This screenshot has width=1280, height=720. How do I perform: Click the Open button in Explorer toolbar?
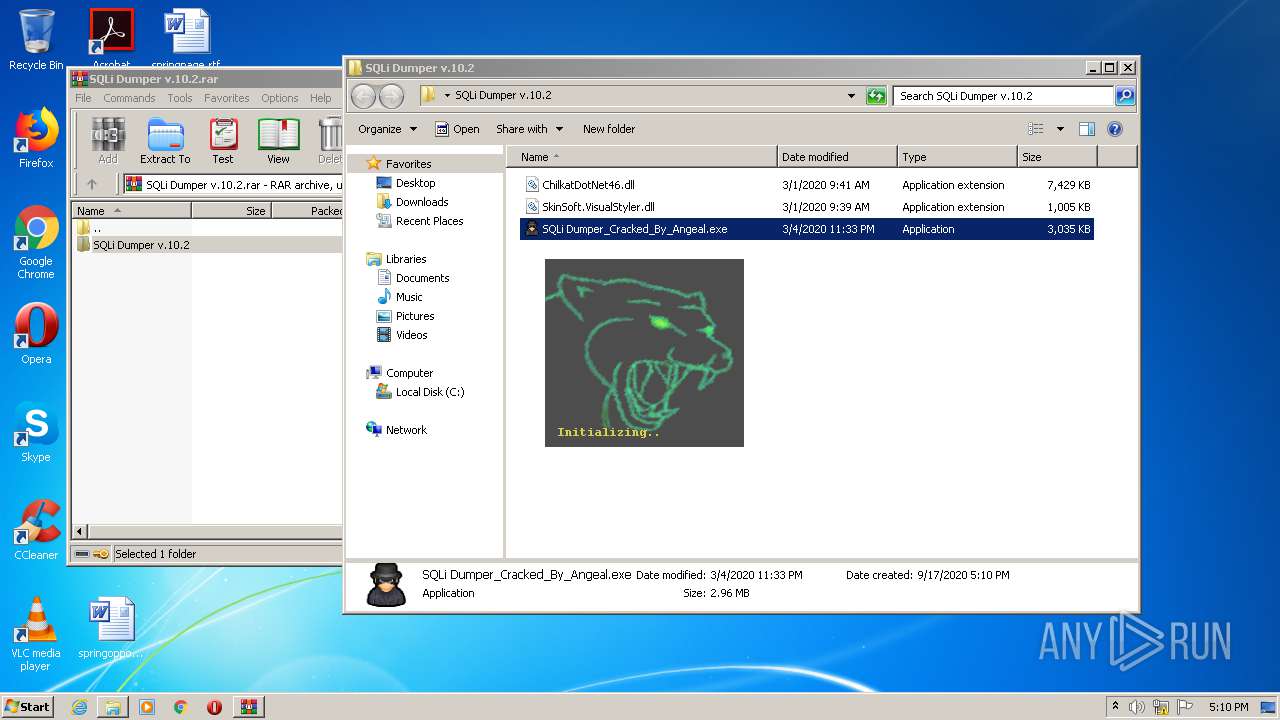[x=457, y=129]
